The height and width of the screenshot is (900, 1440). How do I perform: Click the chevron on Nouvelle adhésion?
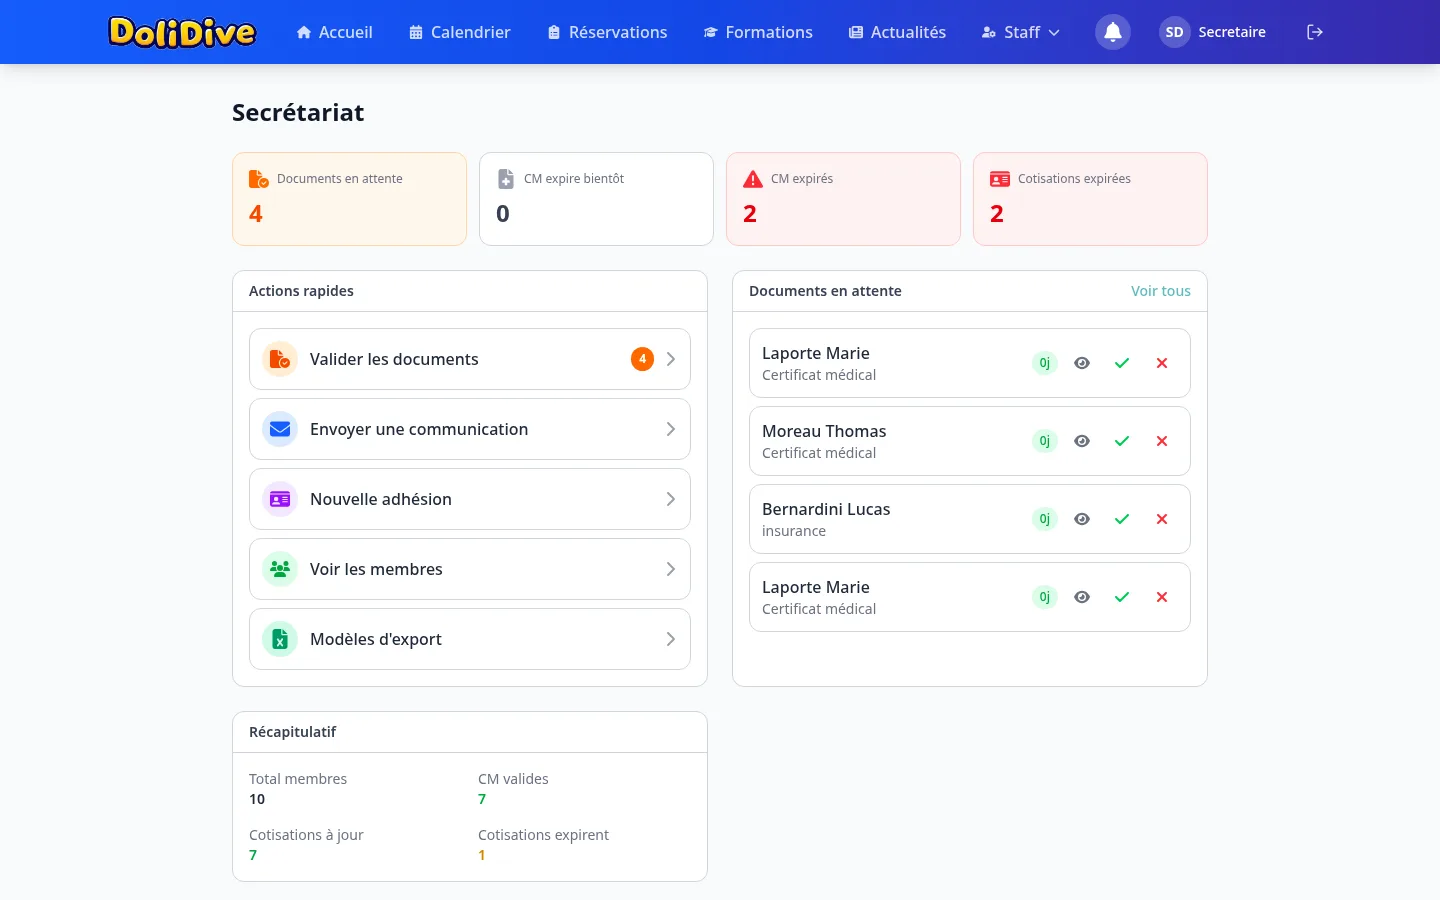[x=671, y=499]
